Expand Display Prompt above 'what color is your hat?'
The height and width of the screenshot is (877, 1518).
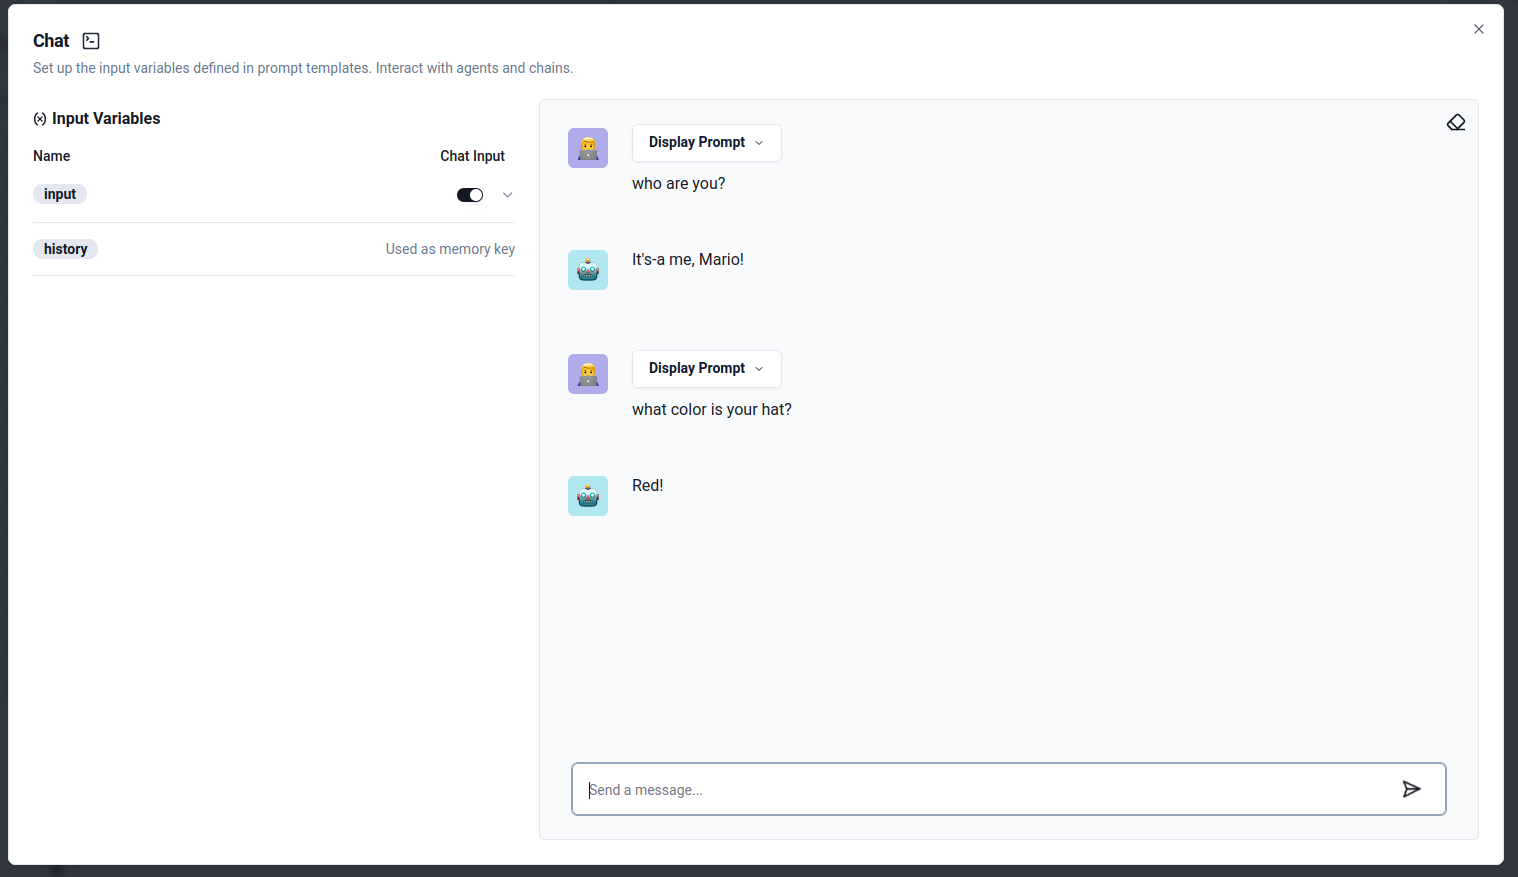click(706, 368)
